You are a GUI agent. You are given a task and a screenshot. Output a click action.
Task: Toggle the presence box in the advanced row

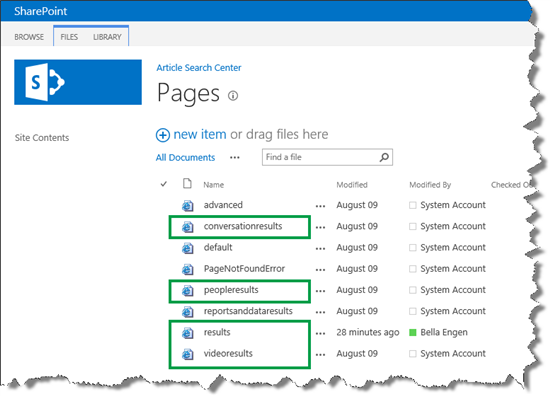click(x=413, y=205)
